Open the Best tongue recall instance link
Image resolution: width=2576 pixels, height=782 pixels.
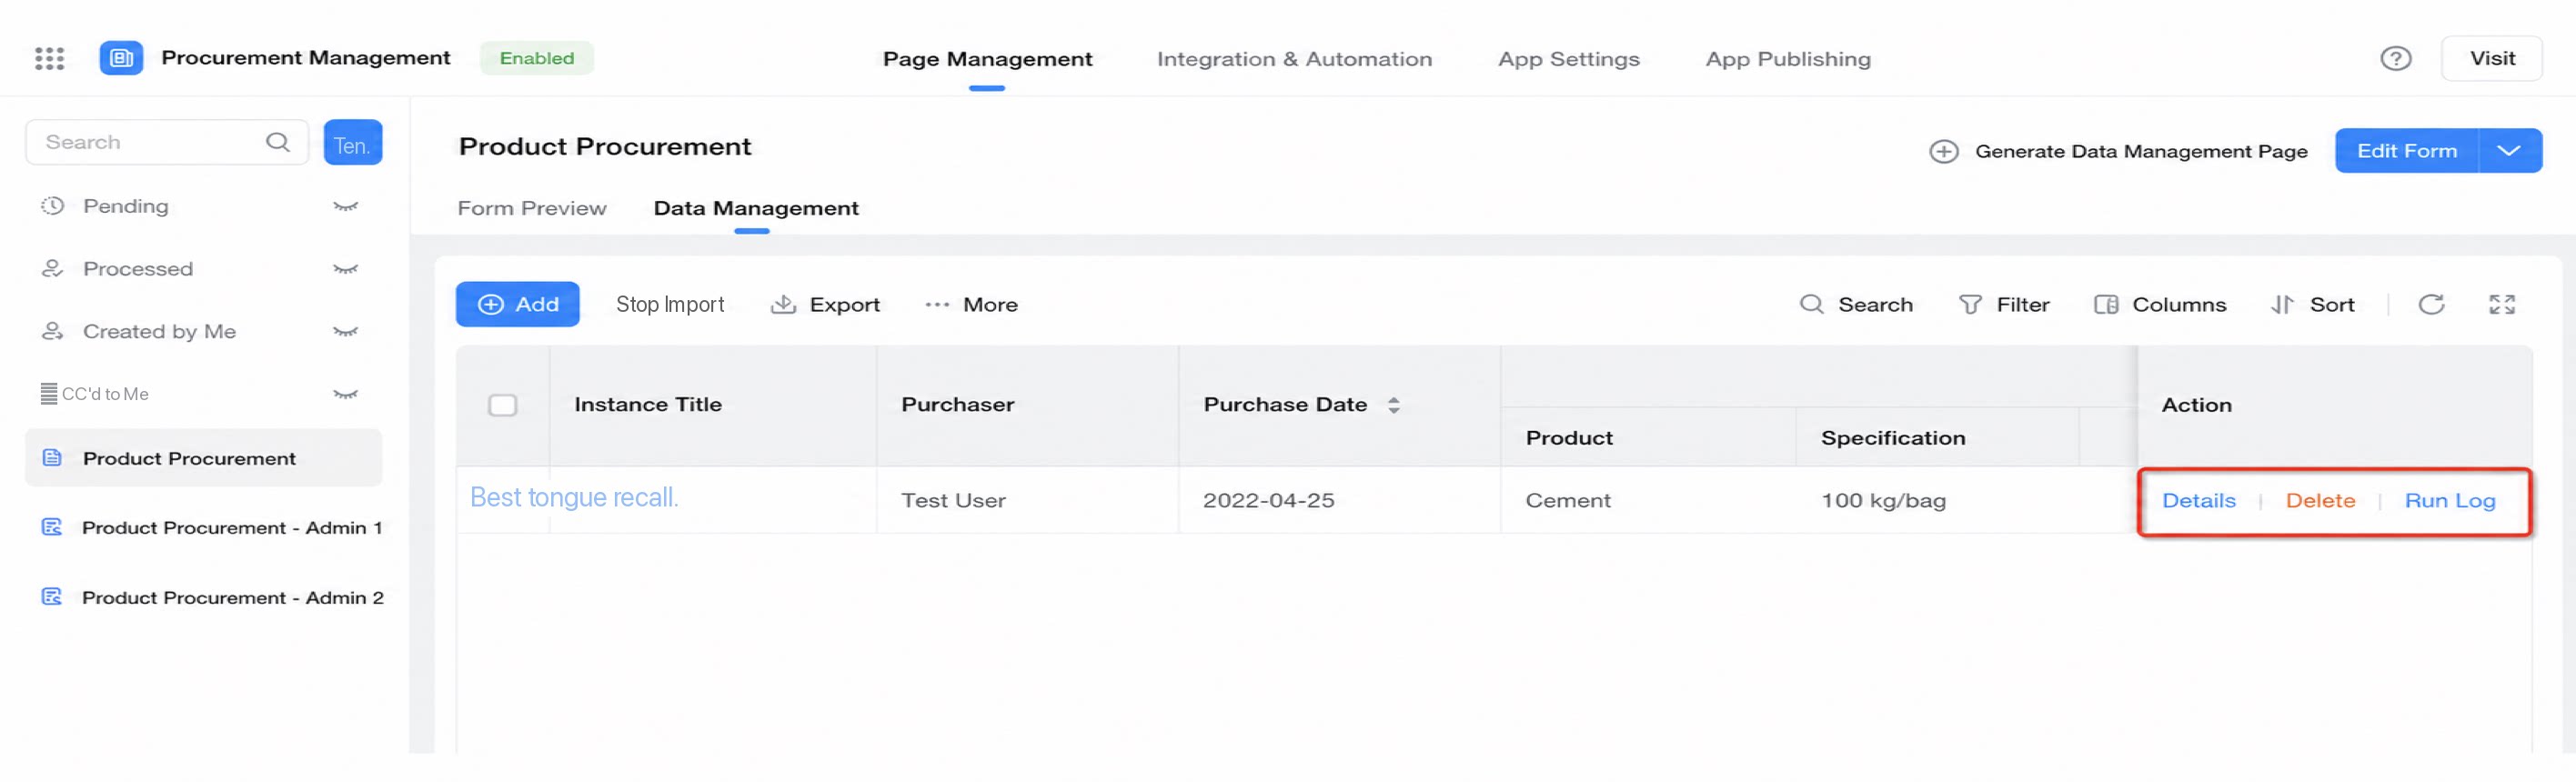pyautogui.click(x=574, y=498)
